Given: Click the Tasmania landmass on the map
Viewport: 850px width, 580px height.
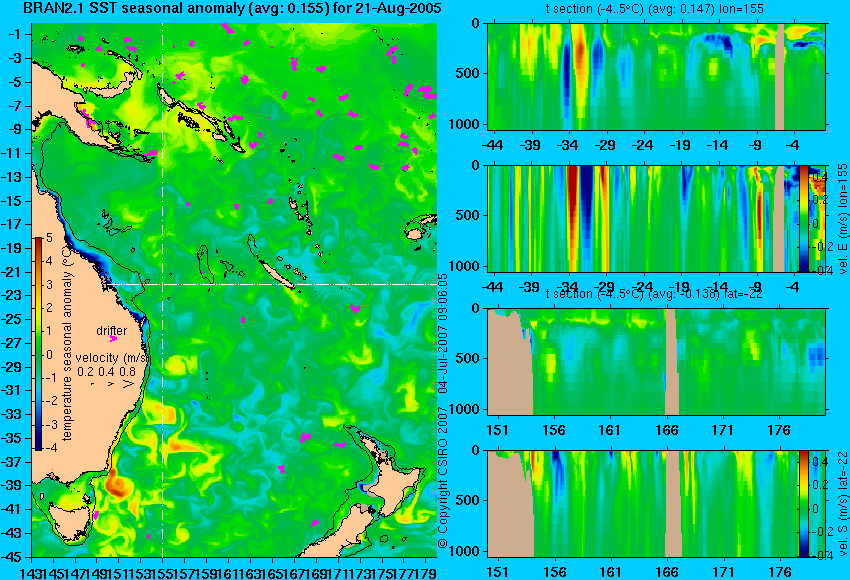Looking at the screenshot, I should coord(70,521).
